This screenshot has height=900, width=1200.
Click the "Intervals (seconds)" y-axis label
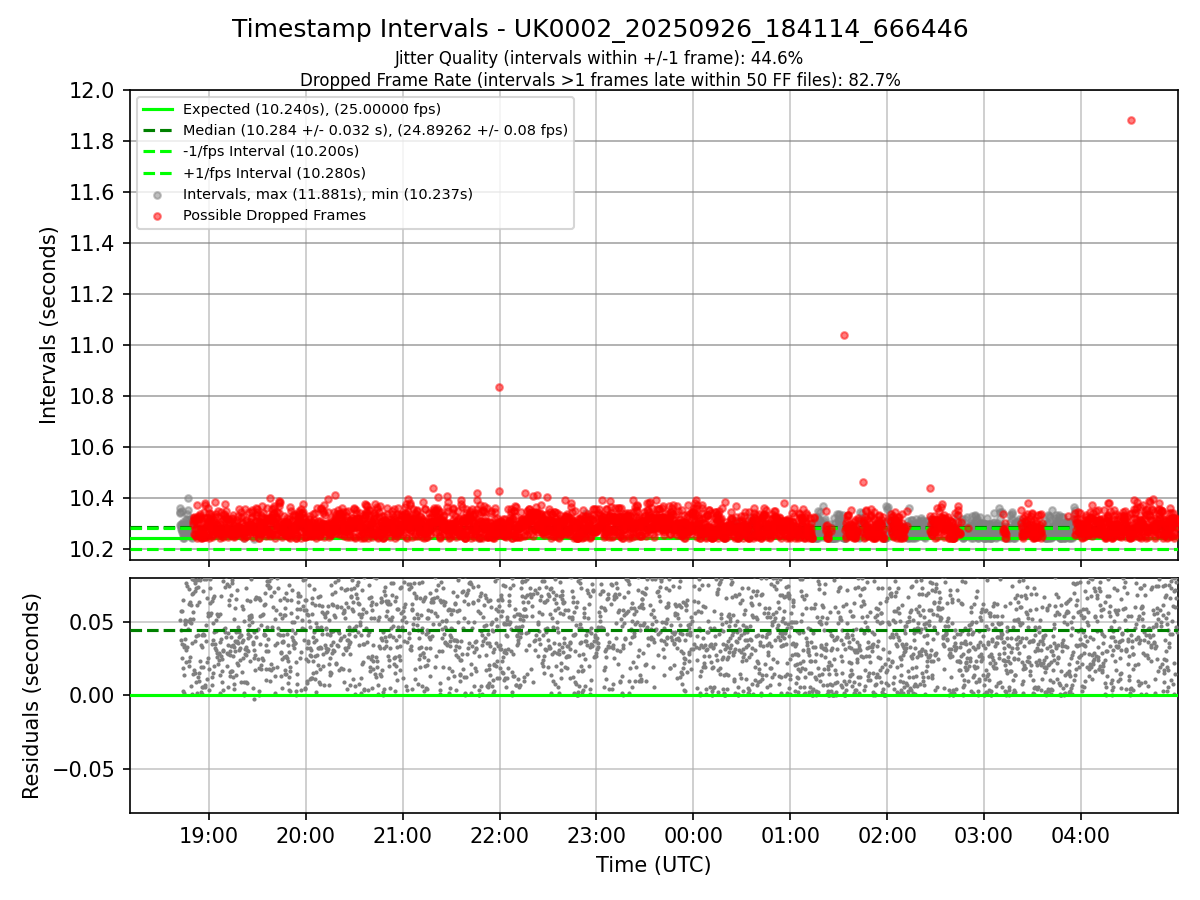[x=49, y=325]
